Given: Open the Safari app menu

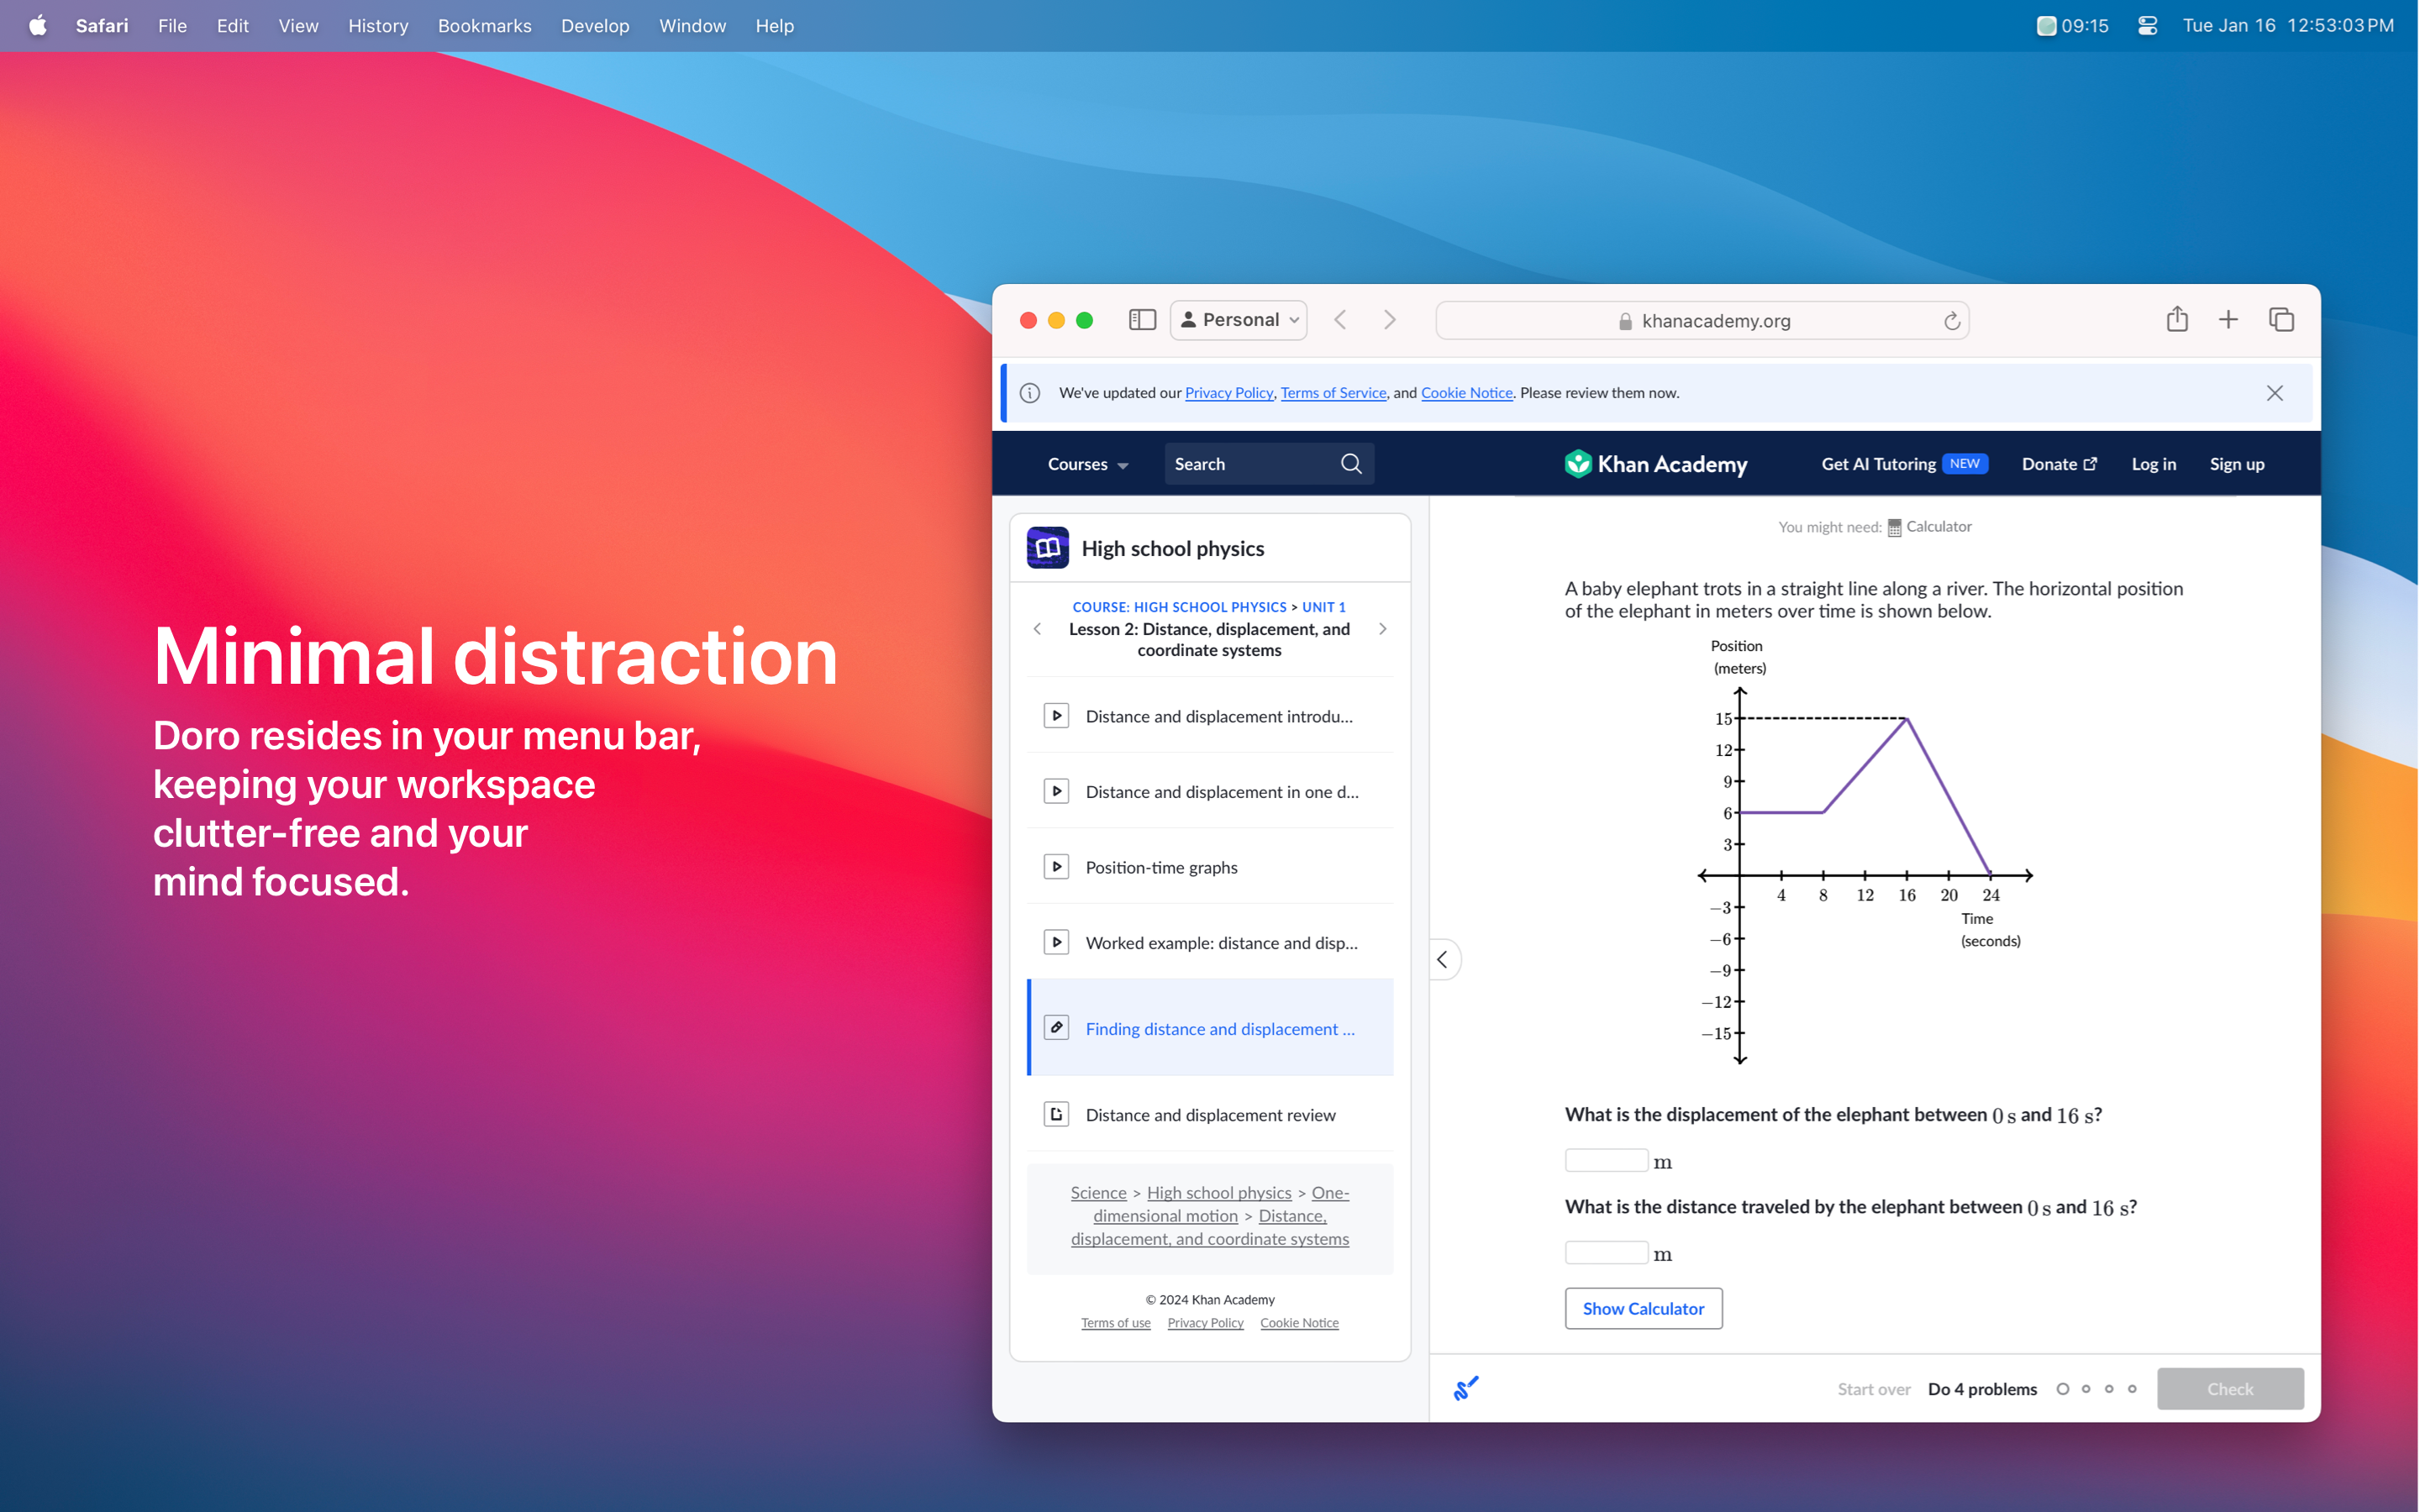Looking at the screenshot, I should (x=102, y=25).
